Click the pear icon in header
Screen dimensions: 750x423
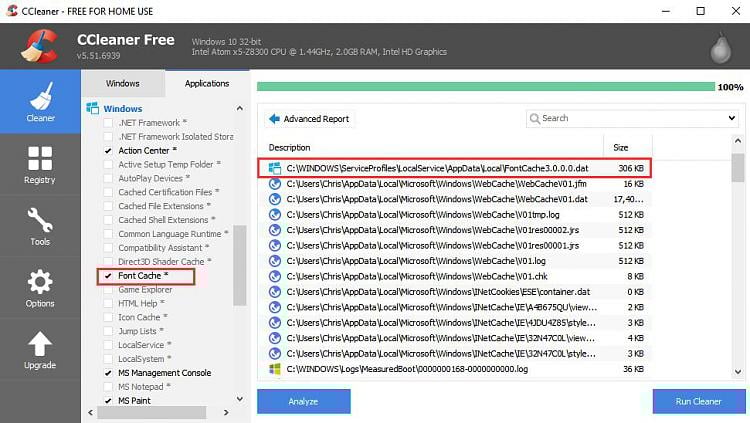[720, 48]
